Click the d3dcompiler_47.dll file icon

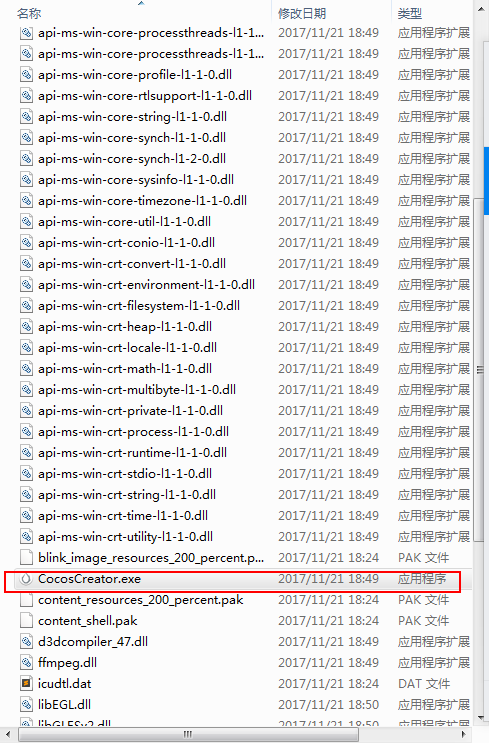(x=26, y=642)
